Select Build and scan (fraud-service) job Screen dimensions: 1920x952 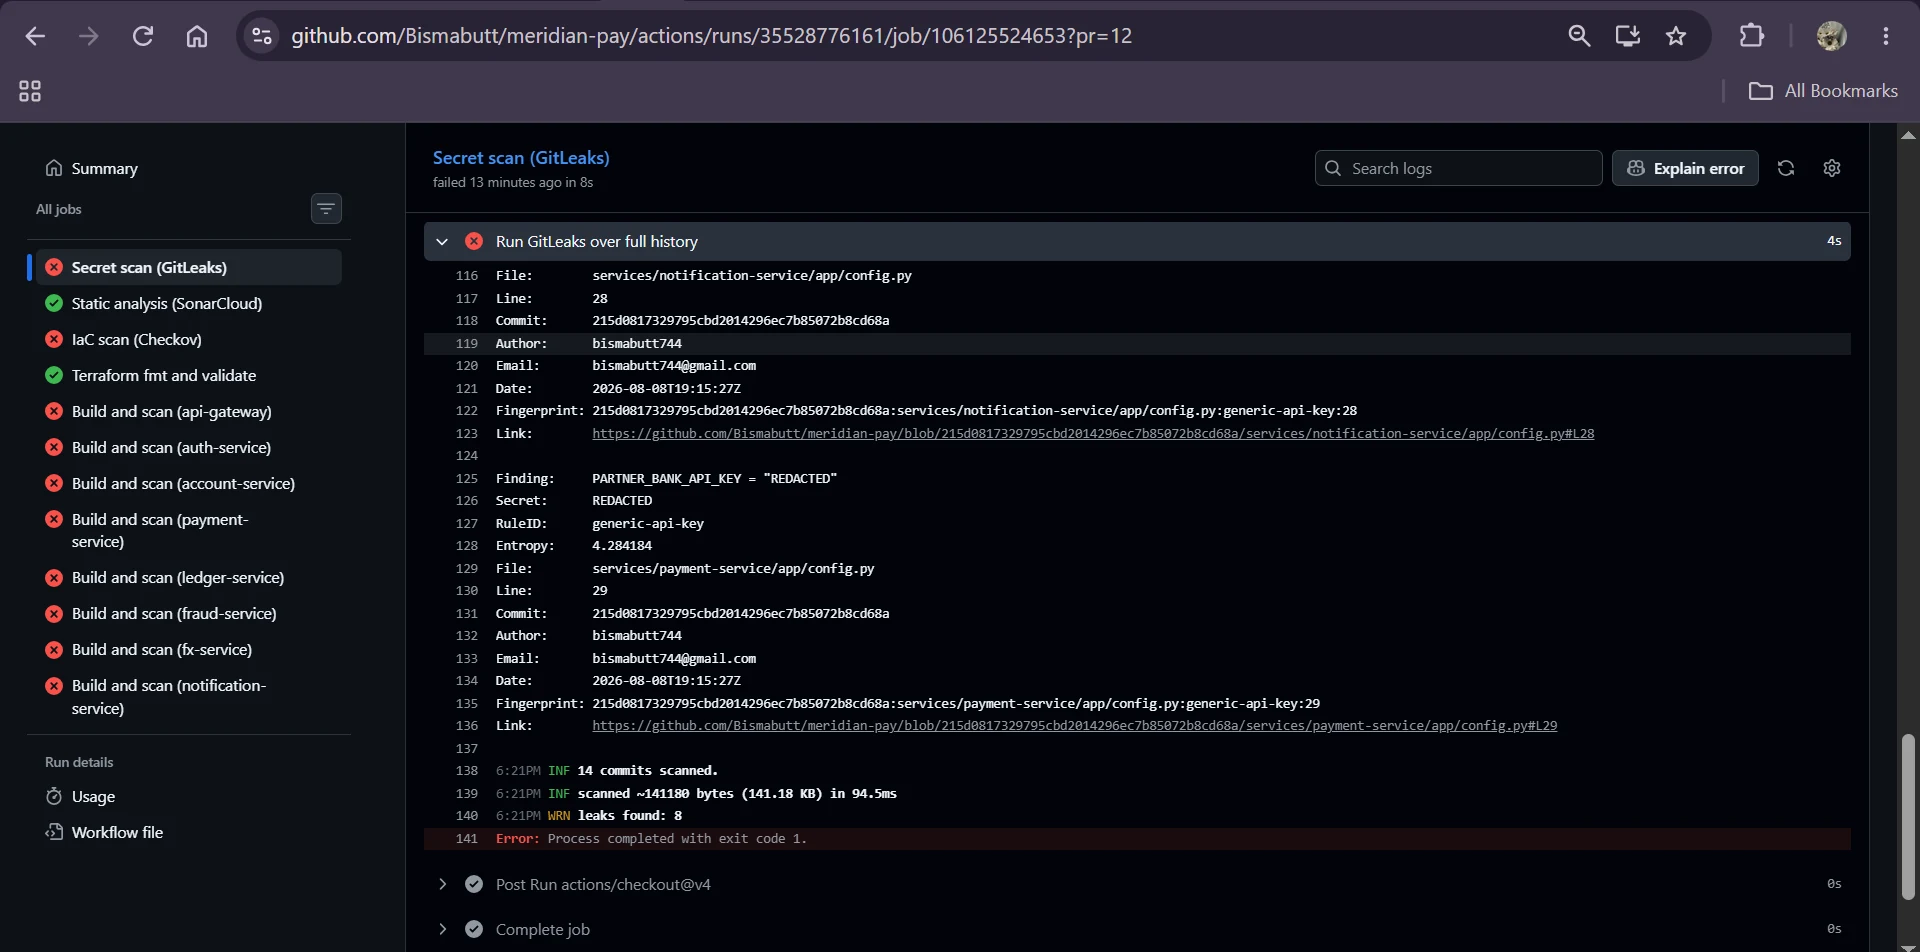tap(189, 613)
